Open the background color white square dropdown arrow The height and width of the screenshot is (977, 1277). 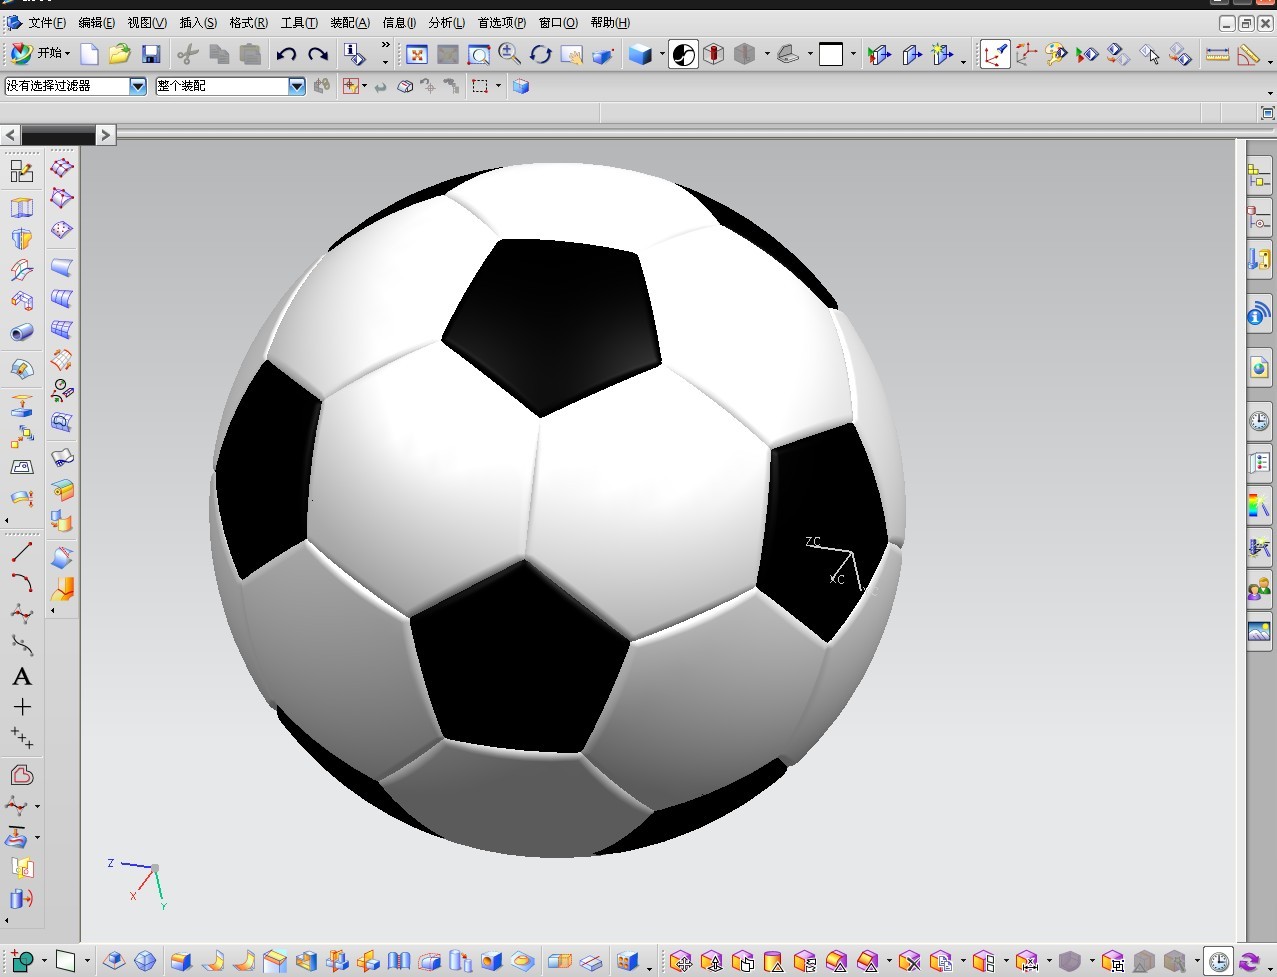tap(852, 54)
